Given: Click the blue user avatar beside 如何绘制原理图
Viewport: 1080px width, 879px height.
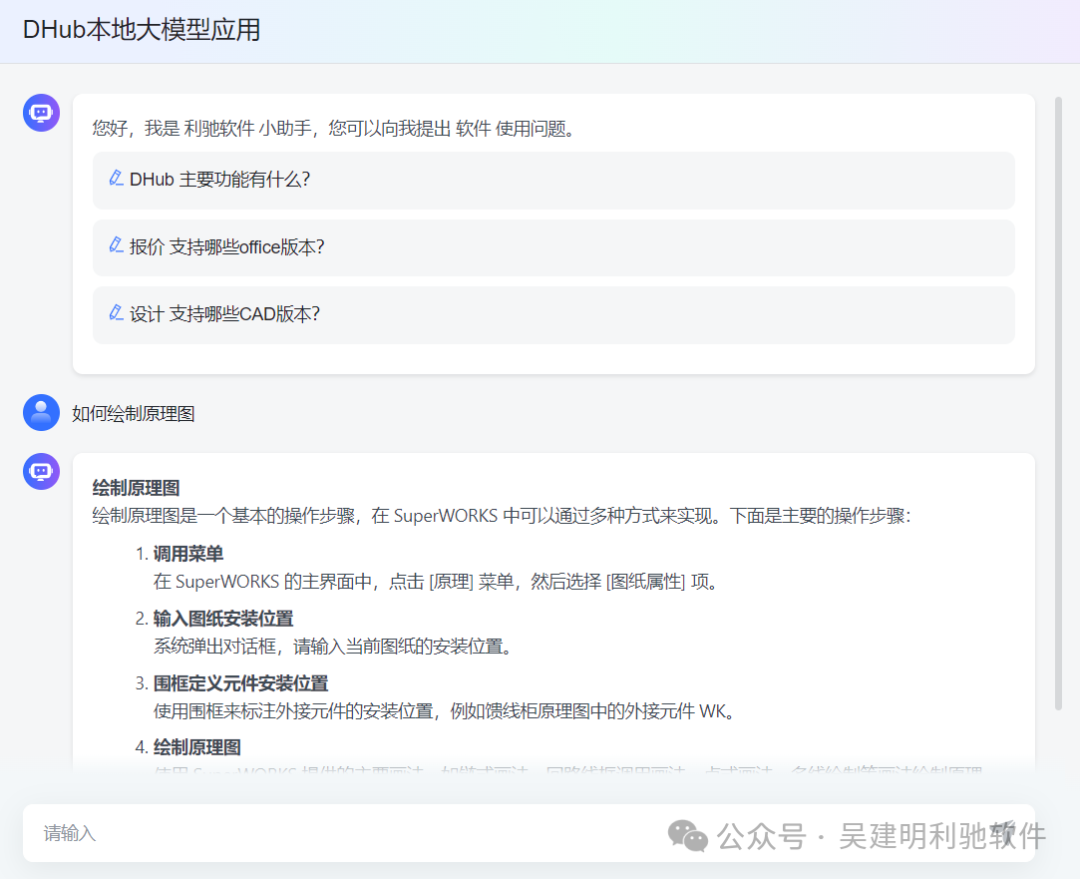Looking at the screenshot, I should 41,412.
